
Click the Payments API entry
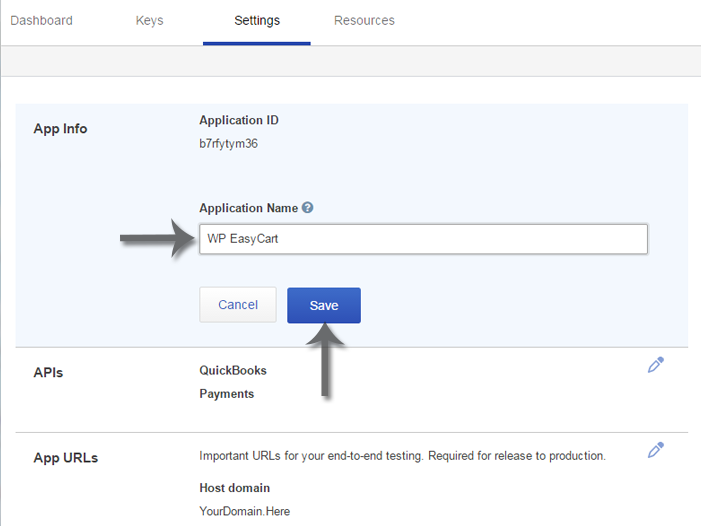click(227, 394)
